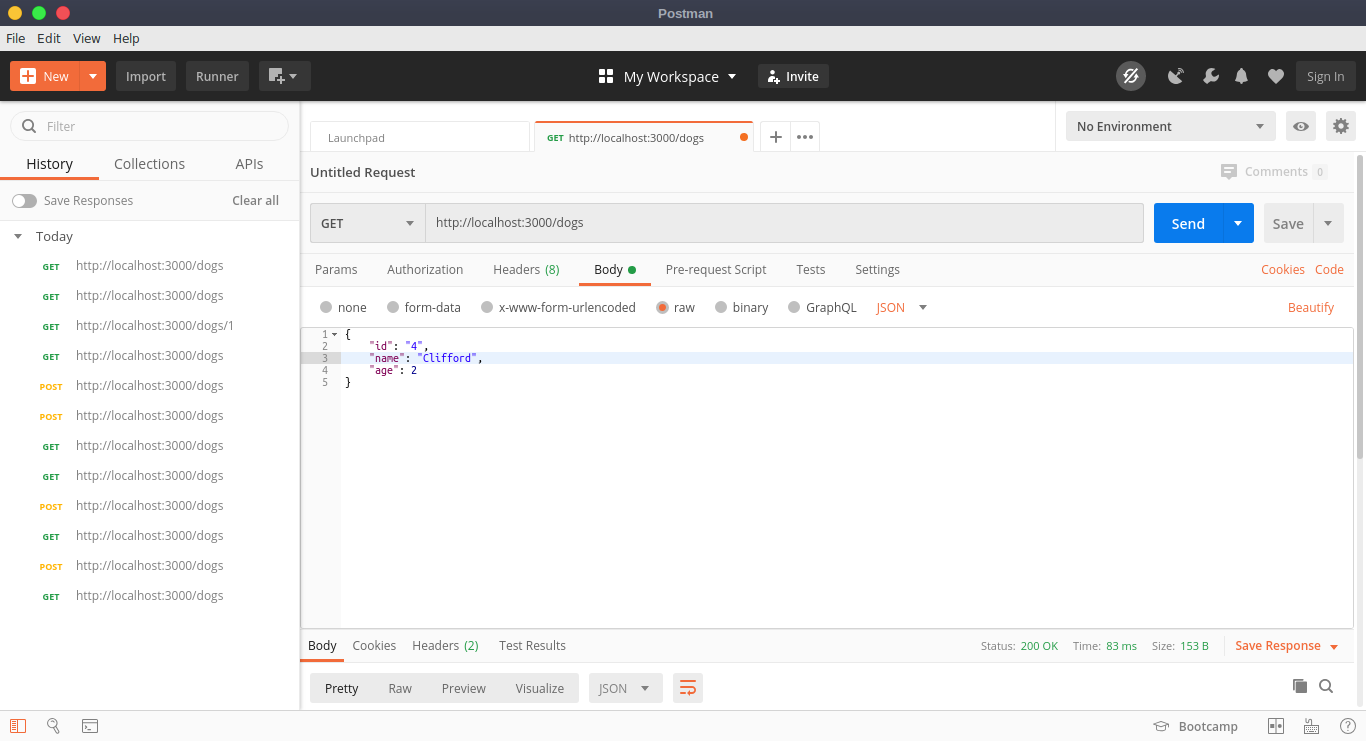Open the Pre-request Script tab
Image resolution: width=1366 pixels, height=741 pixels.
point(716,269)
